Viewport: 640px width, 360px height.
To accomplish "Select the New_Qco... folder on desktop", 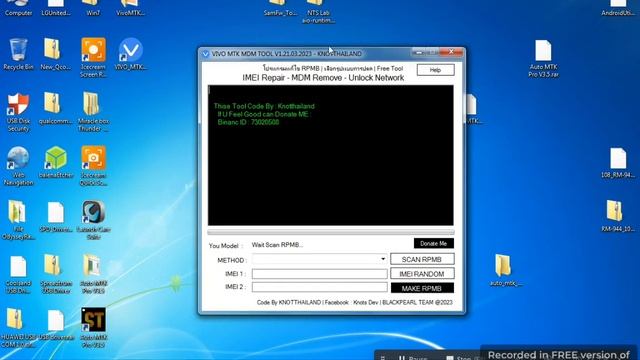I will [52, 49].
